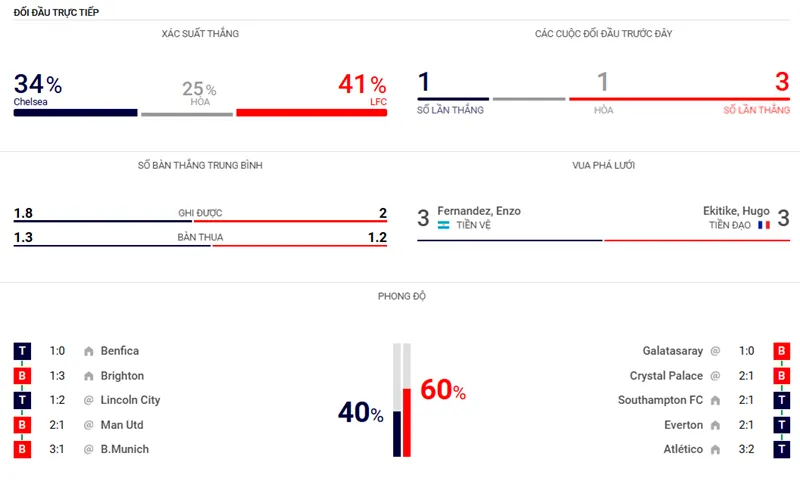Click the navy Chelsea 34% win probability bar
Image resolution: width=800 pixels, height=481 pixels.
point(75,113)
